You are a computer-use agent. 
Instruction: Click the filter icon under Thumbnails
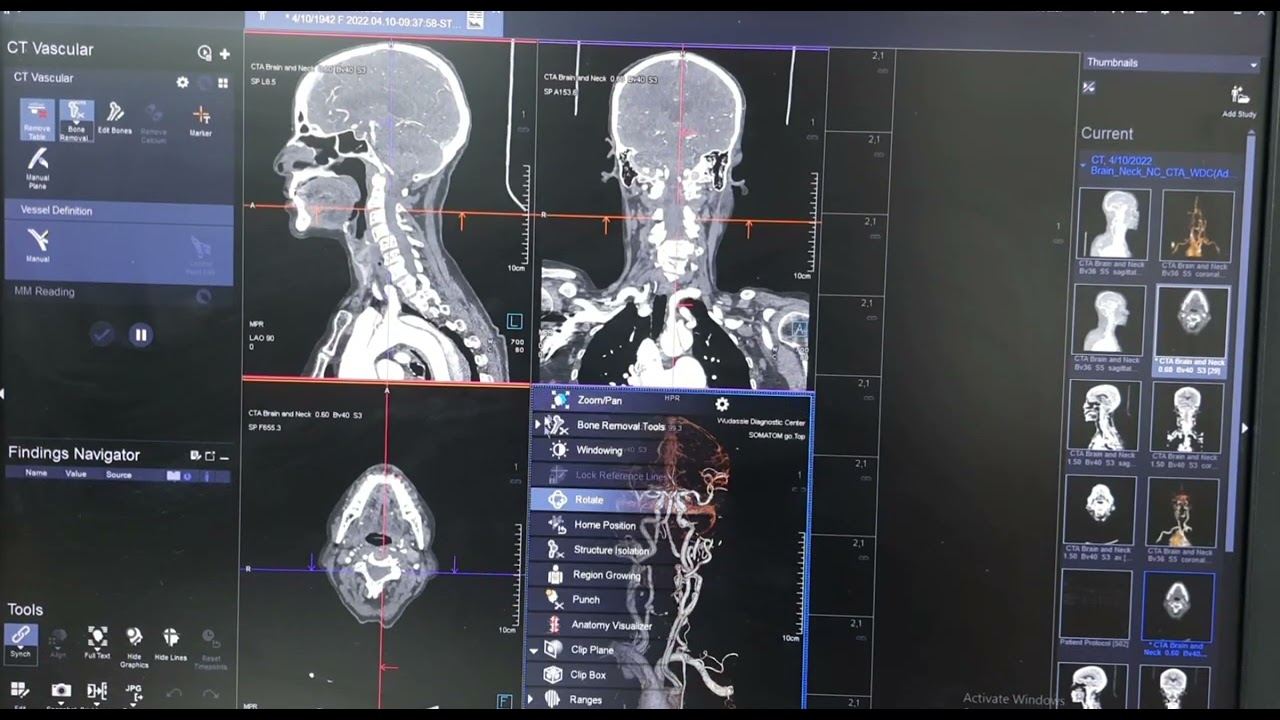(1089, 88)
